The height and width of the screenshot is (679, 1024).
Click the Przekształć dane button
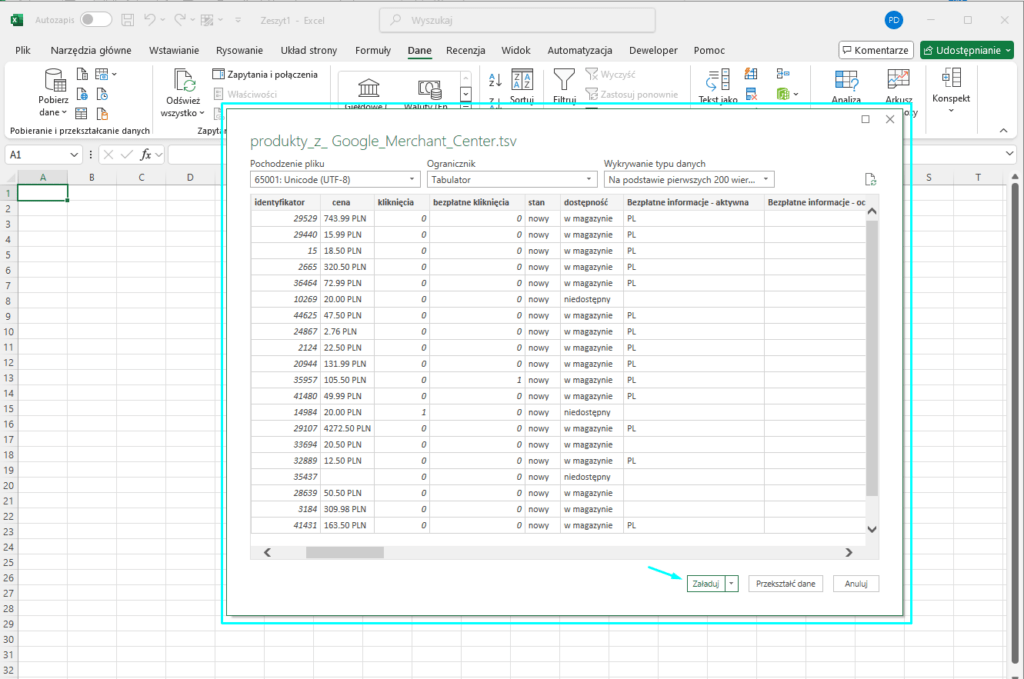pos(786,584)
